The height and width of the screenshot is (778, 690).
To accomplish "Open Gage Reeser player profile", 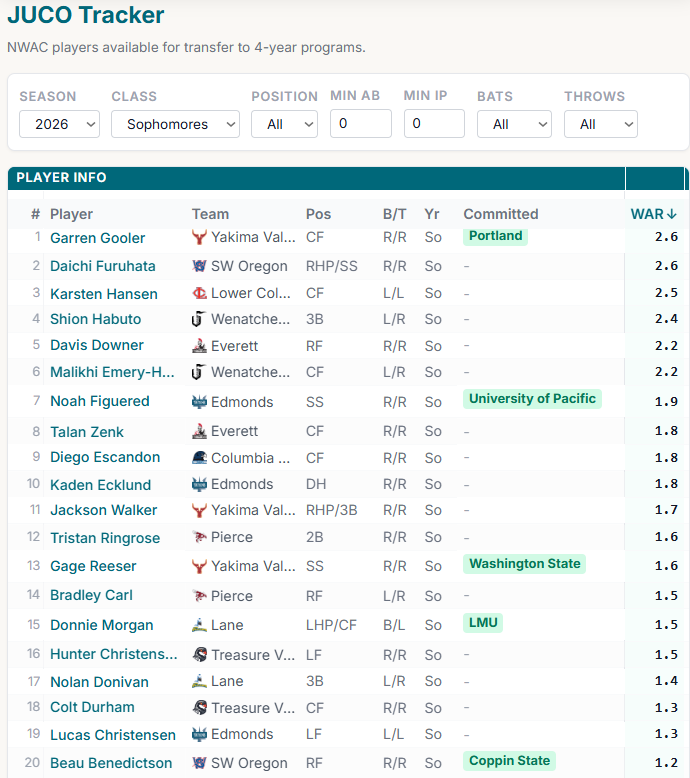I will (93, 566).
